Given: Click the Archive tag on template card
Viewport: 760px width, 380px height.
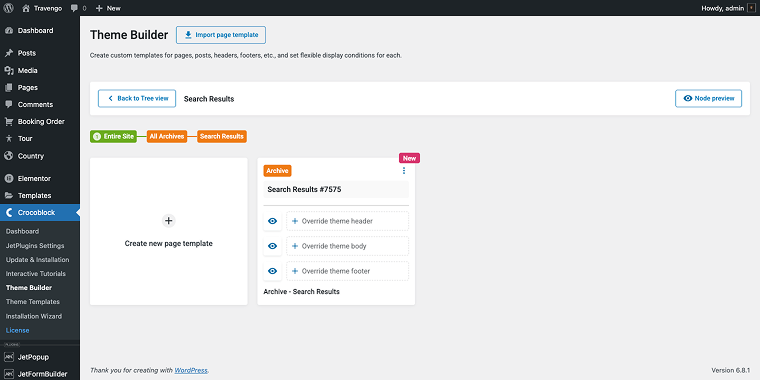Looking at the screenshot, I should click(x=277, y=171).
